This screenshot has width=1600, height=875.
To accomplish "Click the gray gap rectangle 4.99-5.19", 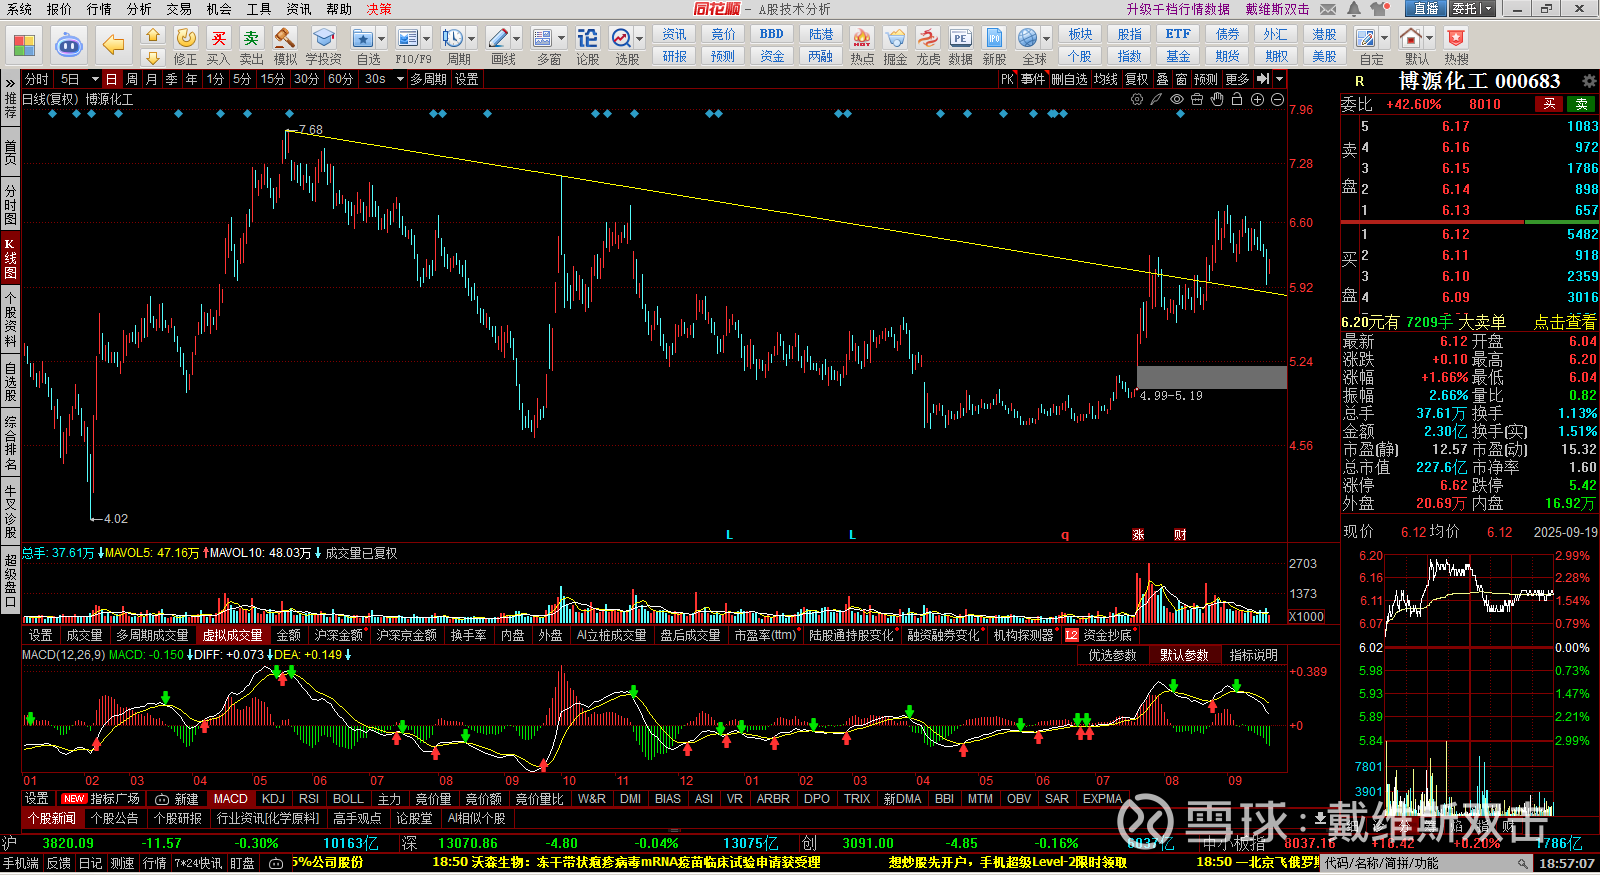I will click(x=1212, y=377).
